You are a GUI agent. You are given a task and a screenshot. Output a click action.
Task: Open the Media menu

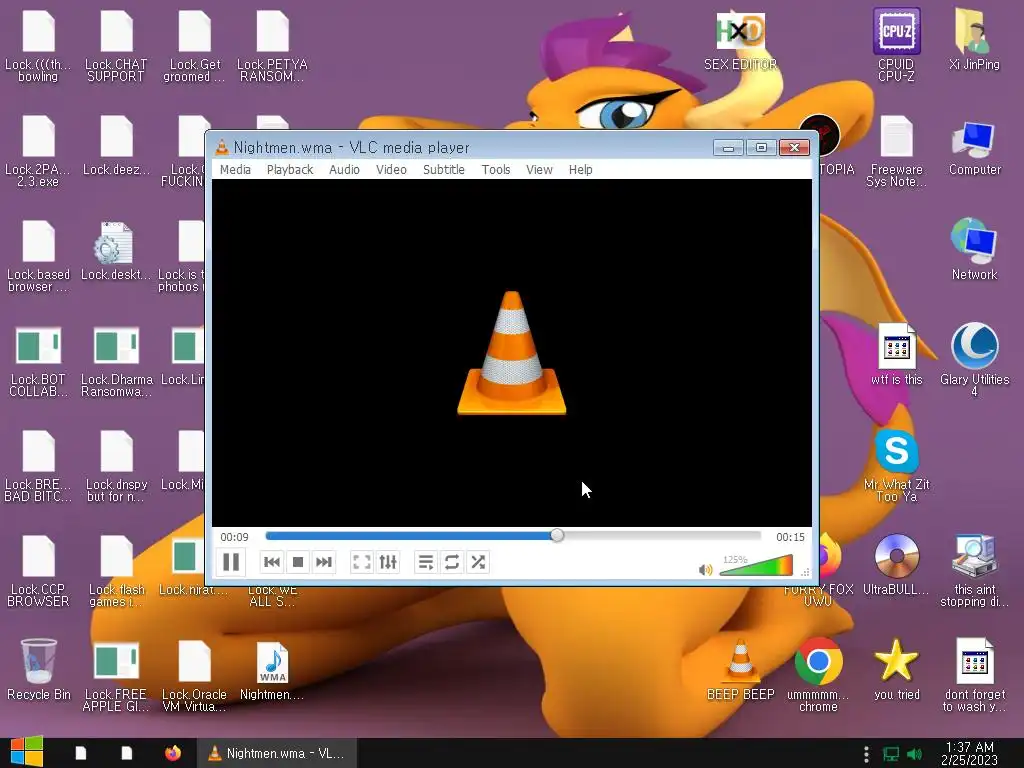pyautogui.click(x=235, y=169)
